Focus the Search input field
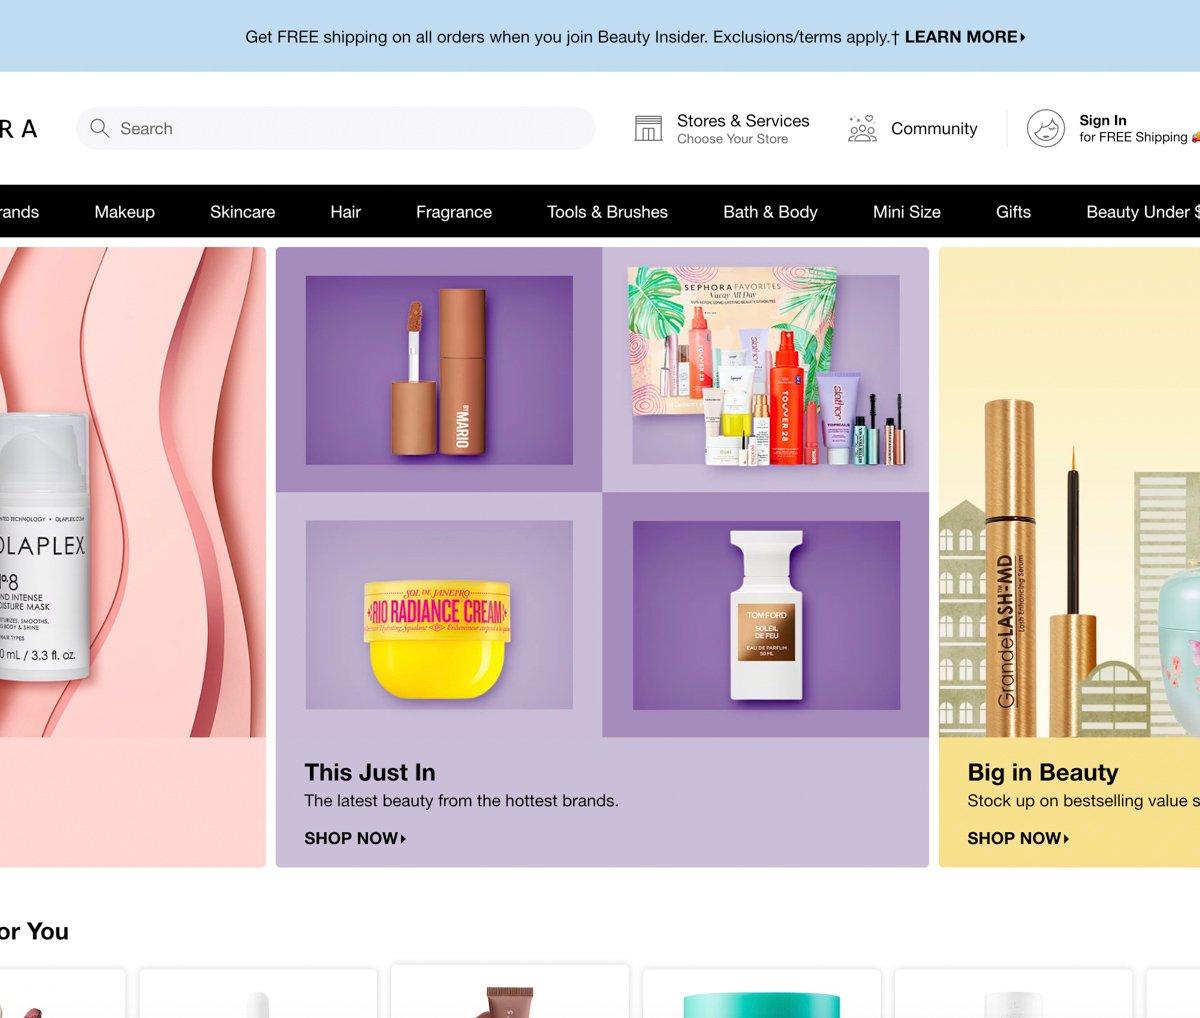The width and height of the screenshot is (1200, 1018). [x=336, y=128]
